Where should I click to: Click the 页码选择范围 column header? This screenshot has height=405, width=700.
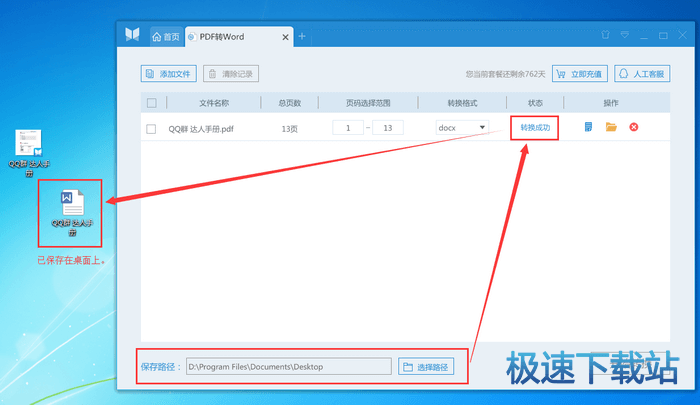[x=368, y=103]
